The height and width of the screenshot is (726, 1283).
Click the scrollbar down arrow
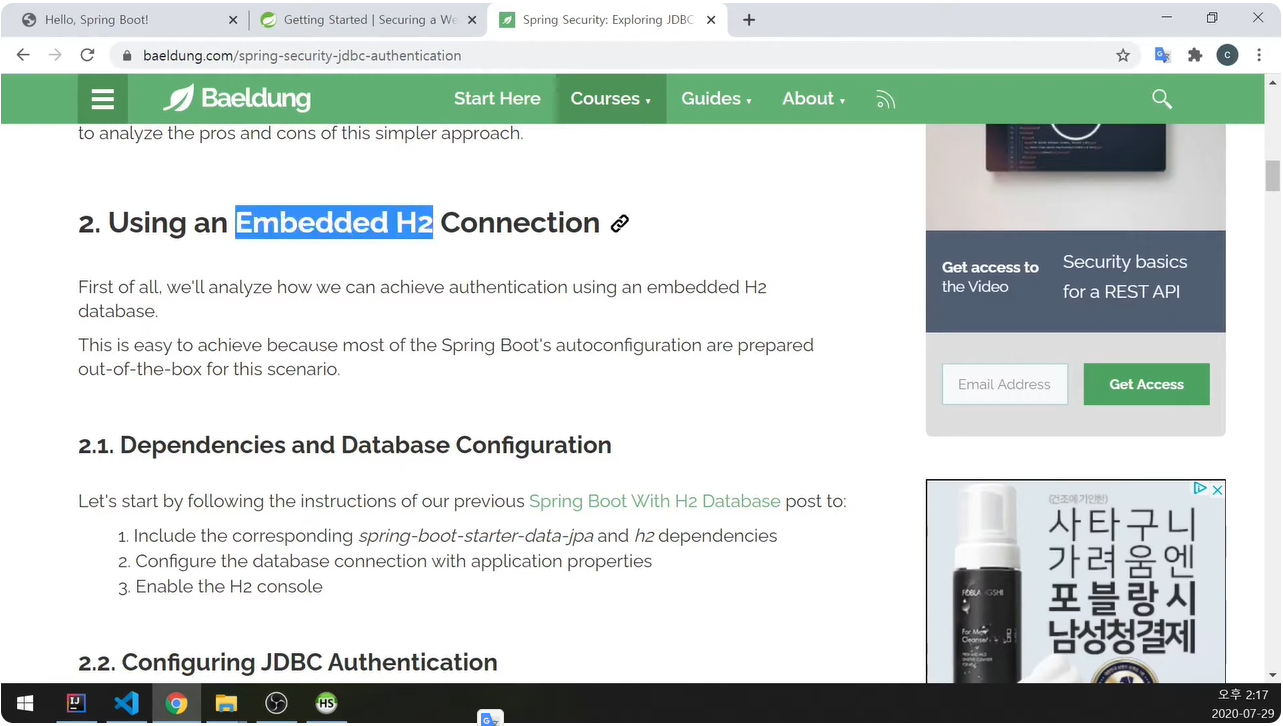coord(1272,674)
